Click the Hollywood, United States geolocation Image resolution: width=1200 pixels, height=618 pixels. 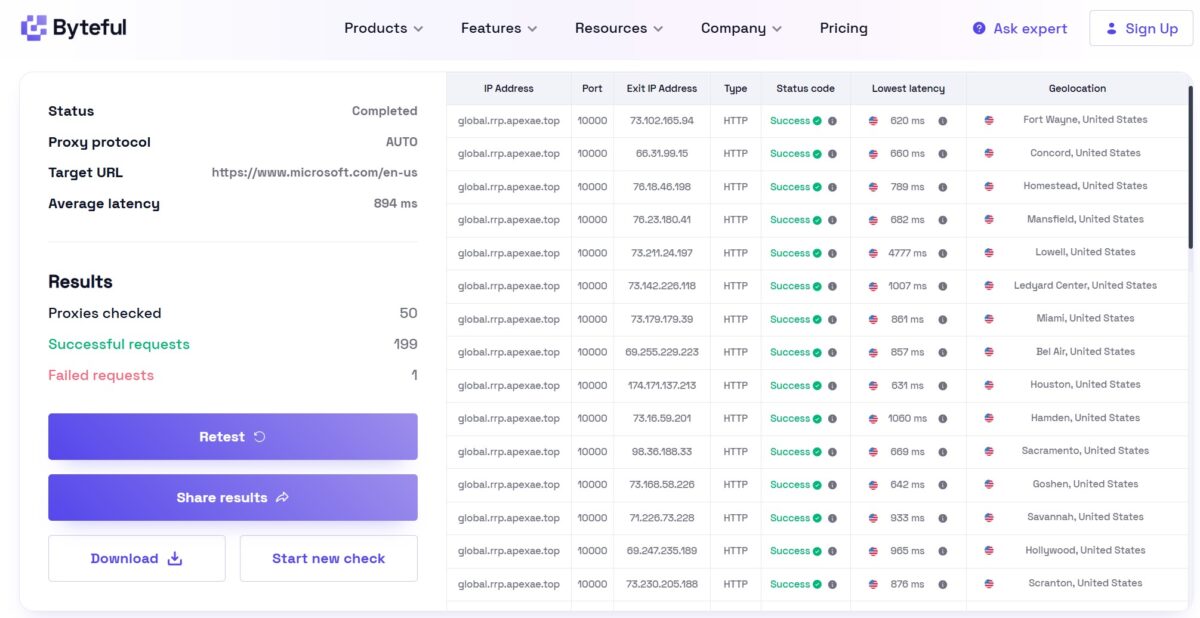tap(1085, 550)
